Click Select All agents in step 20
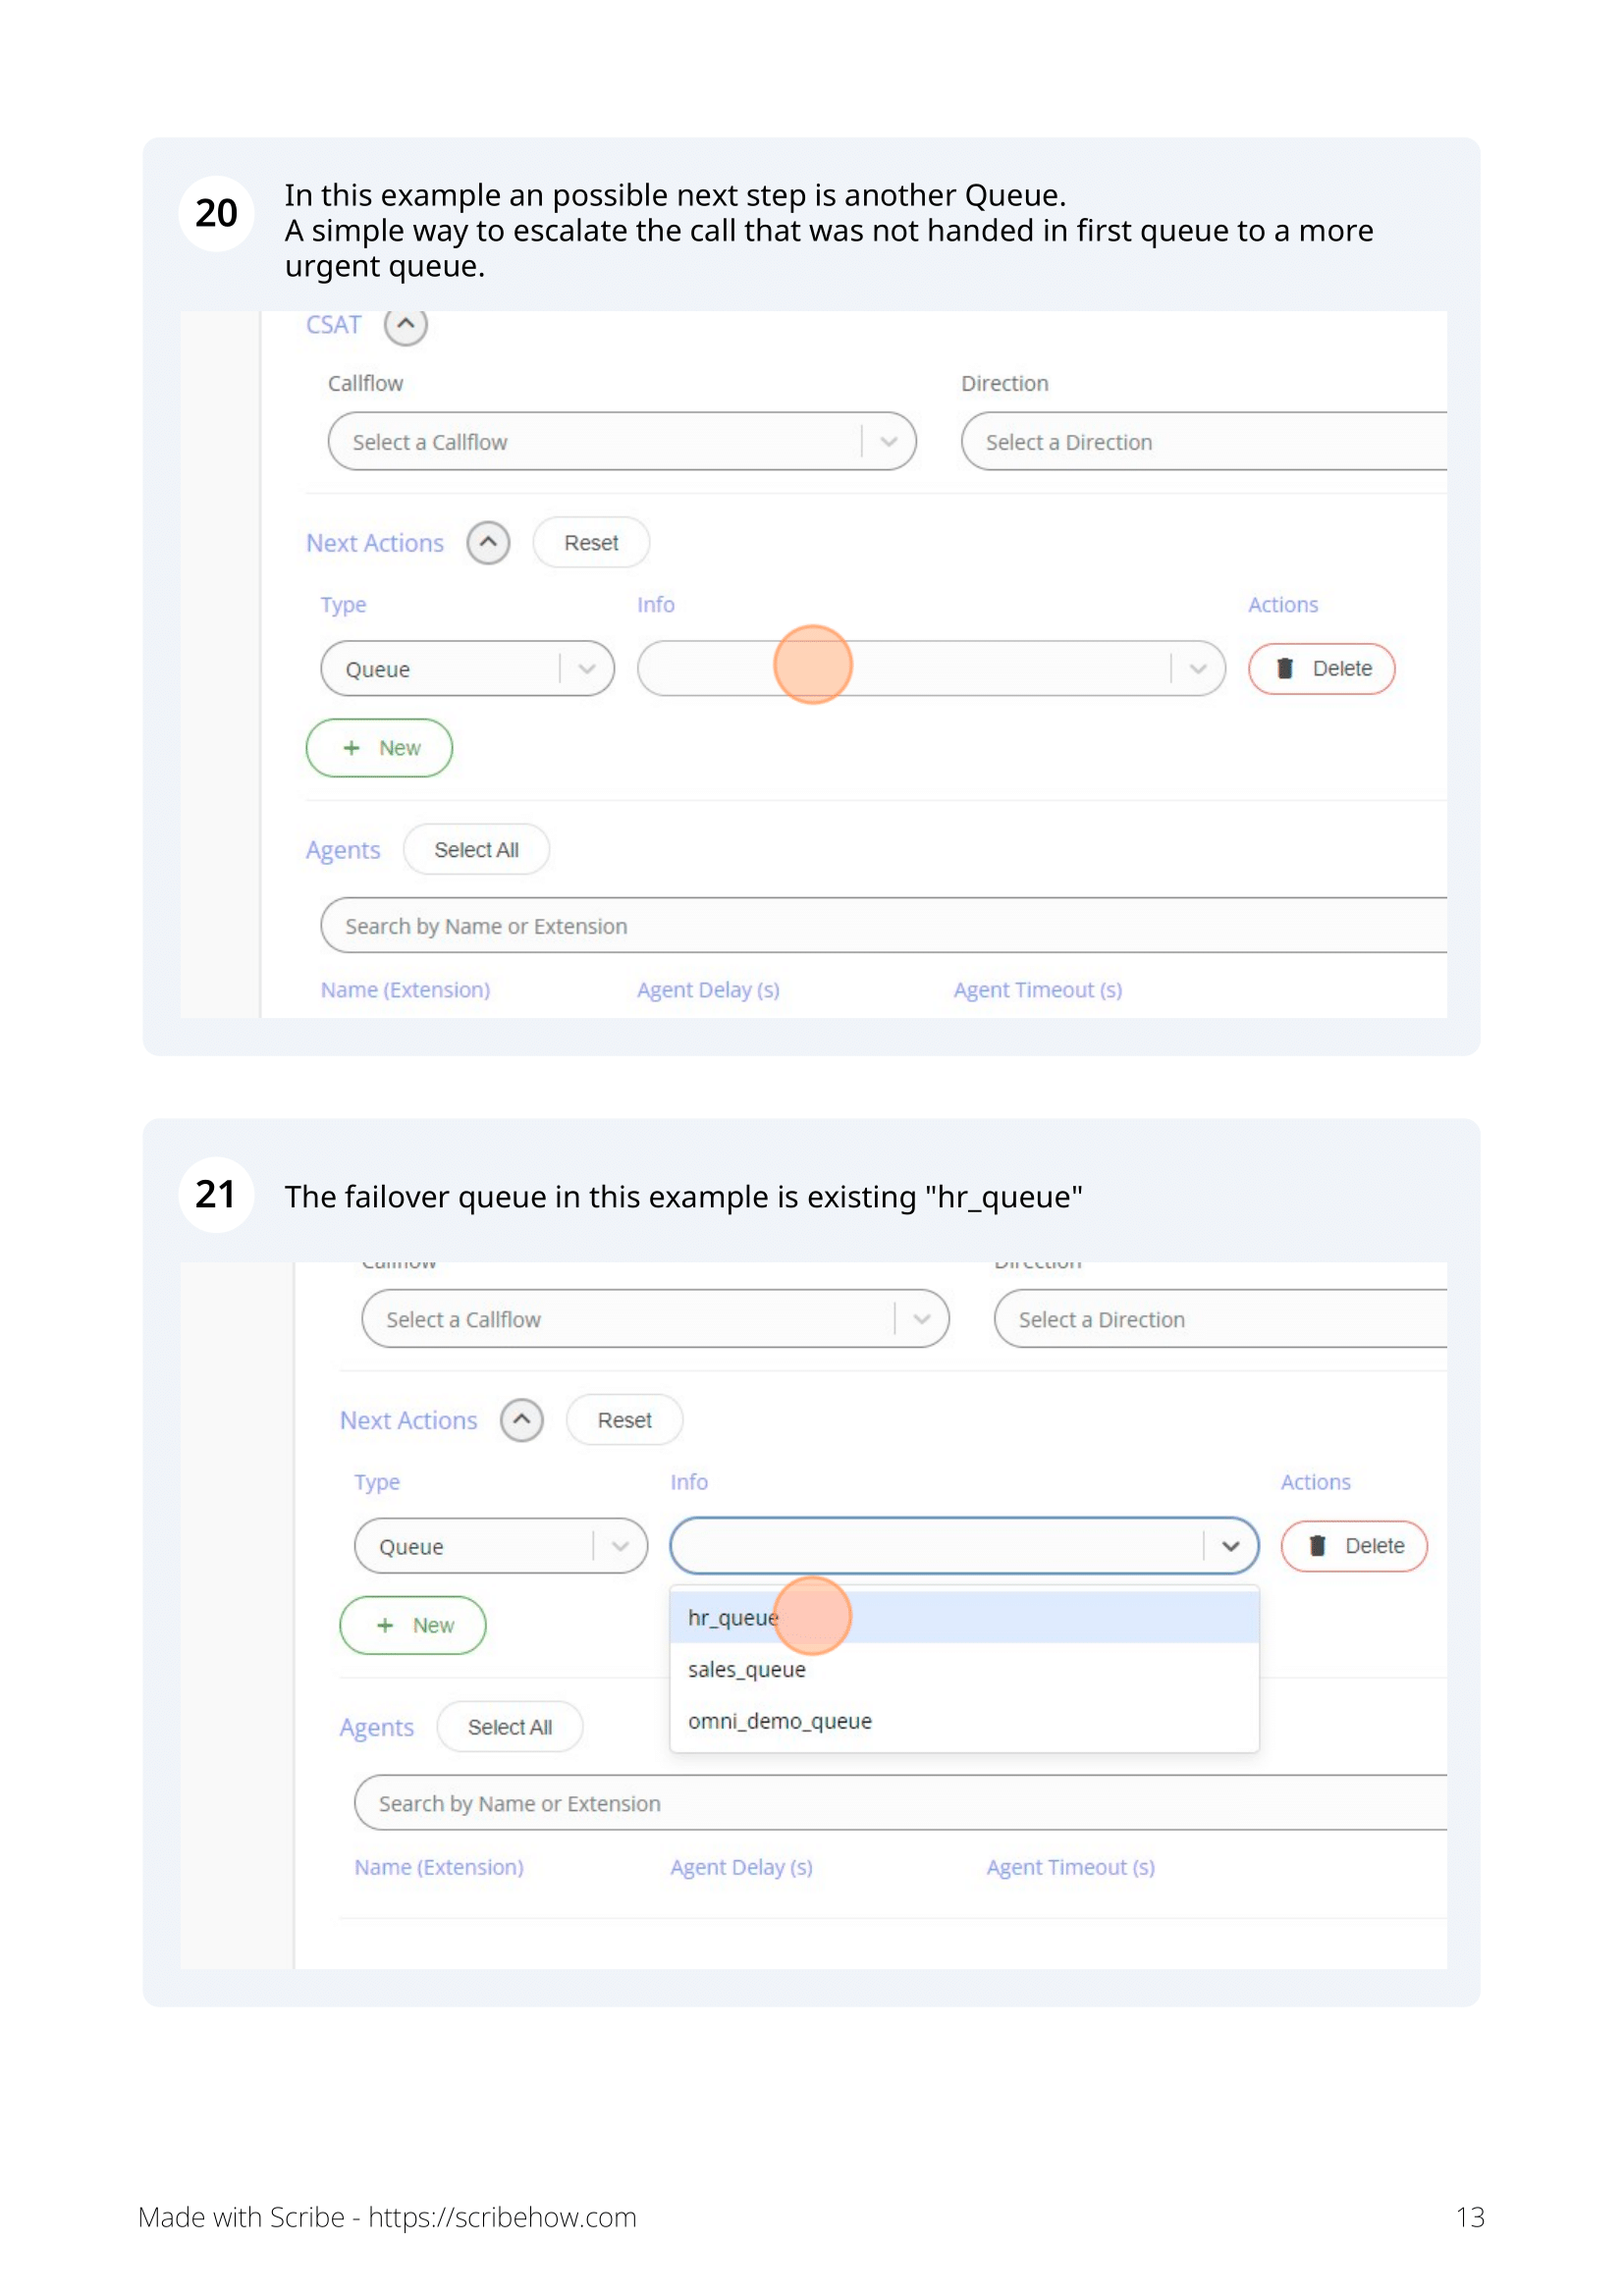1624x2296 pixels. pos(476,850)
